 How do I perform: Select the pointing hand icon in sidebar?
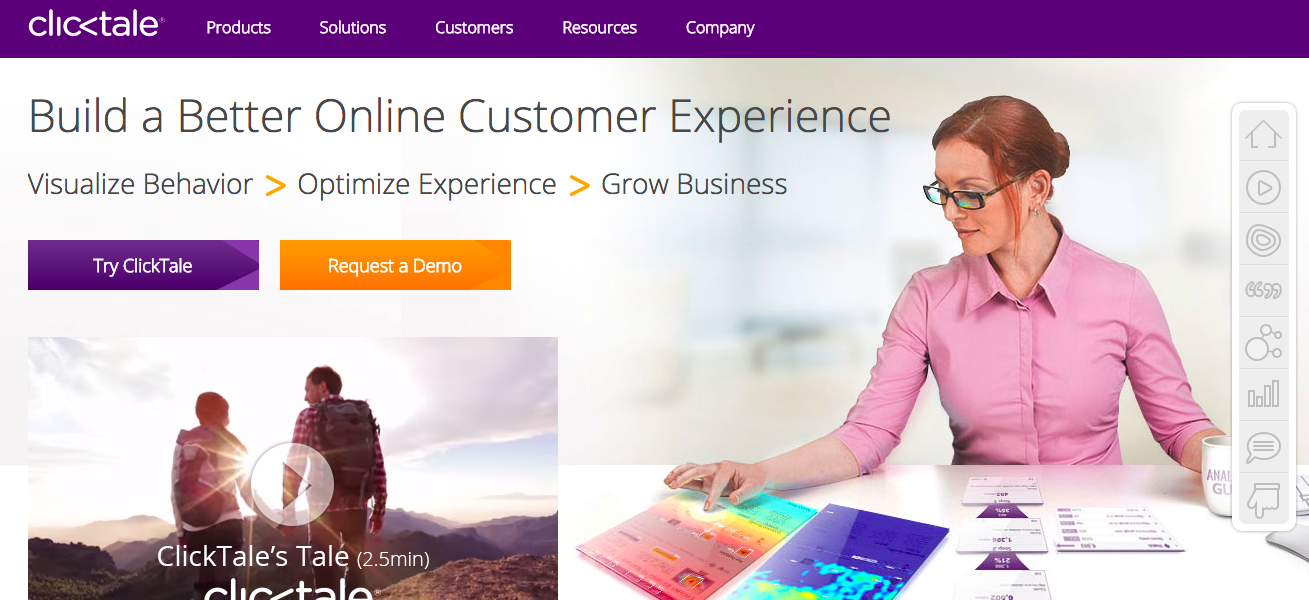coord(1263,499)
